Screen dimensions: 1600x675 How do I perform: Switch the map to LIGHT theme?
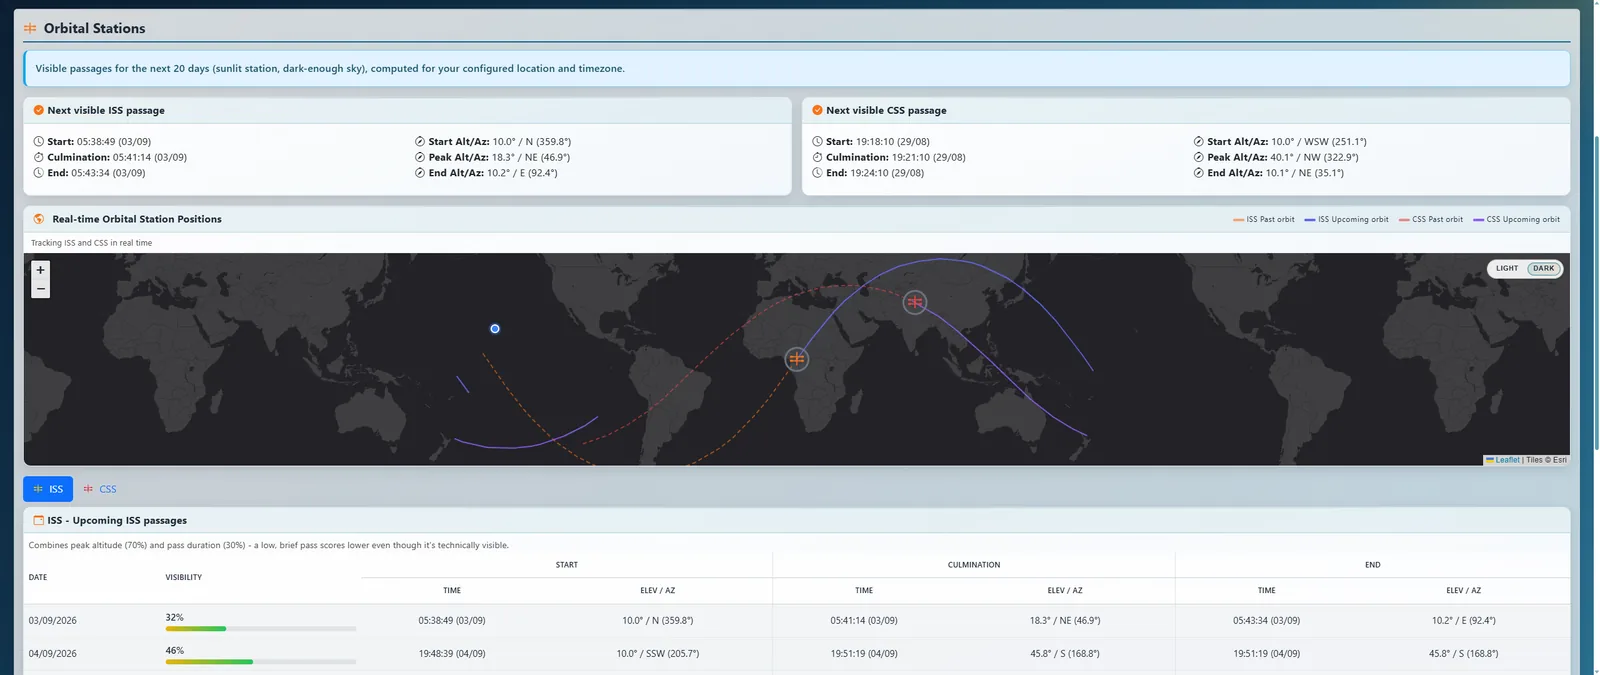1507,268
